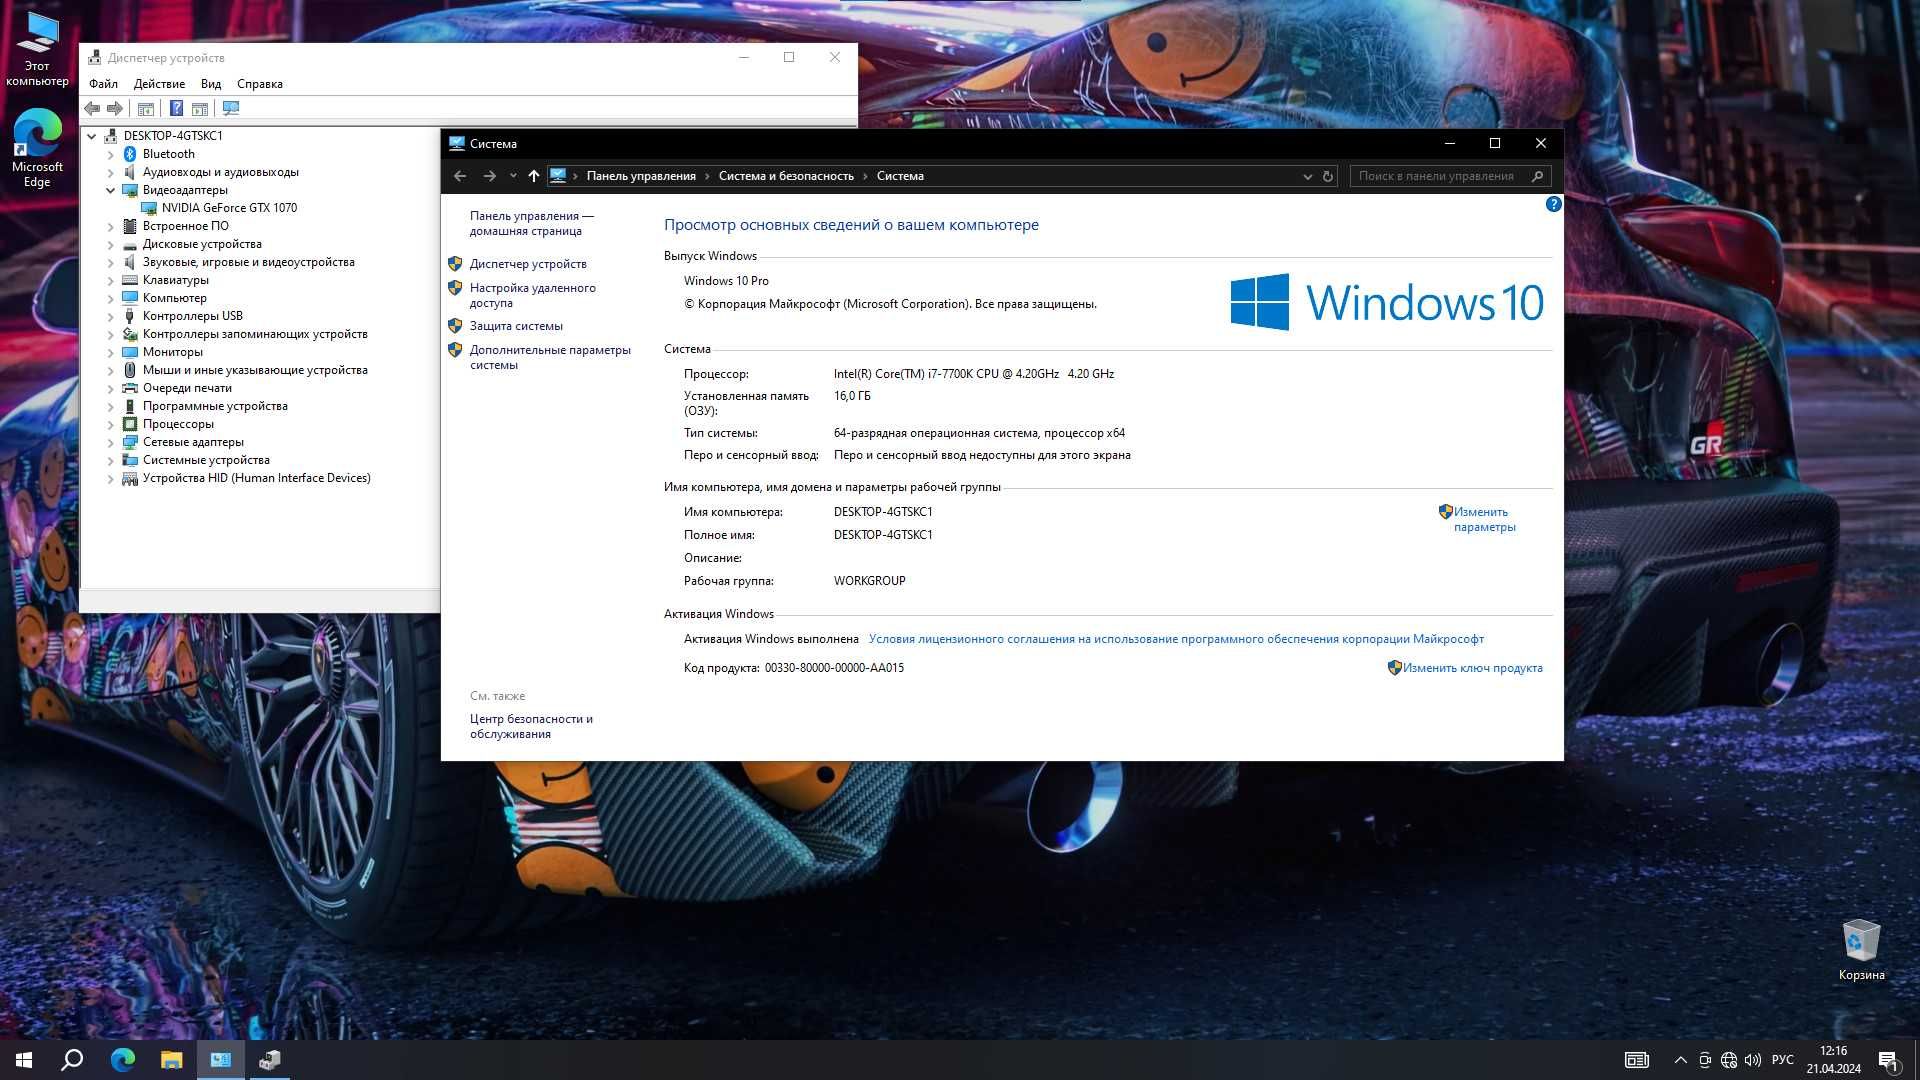This screenshot has width=1920, height=1080.
Task: Open the volume tray icon
Action: (1753, 1060)
